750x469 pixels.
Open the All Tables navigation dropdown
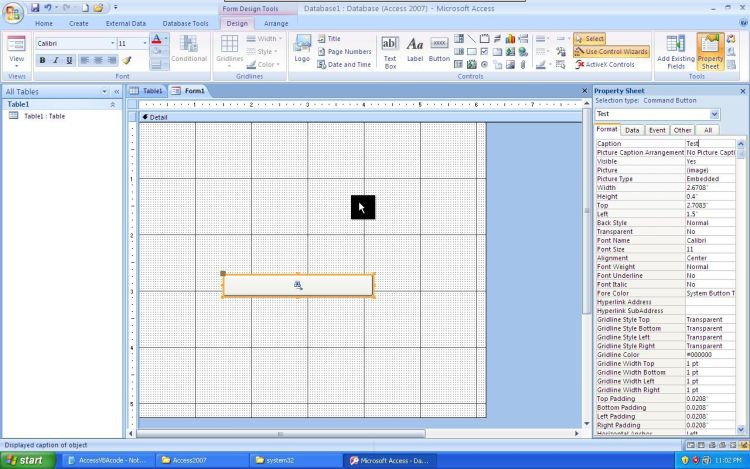click(x=104, y=91)
